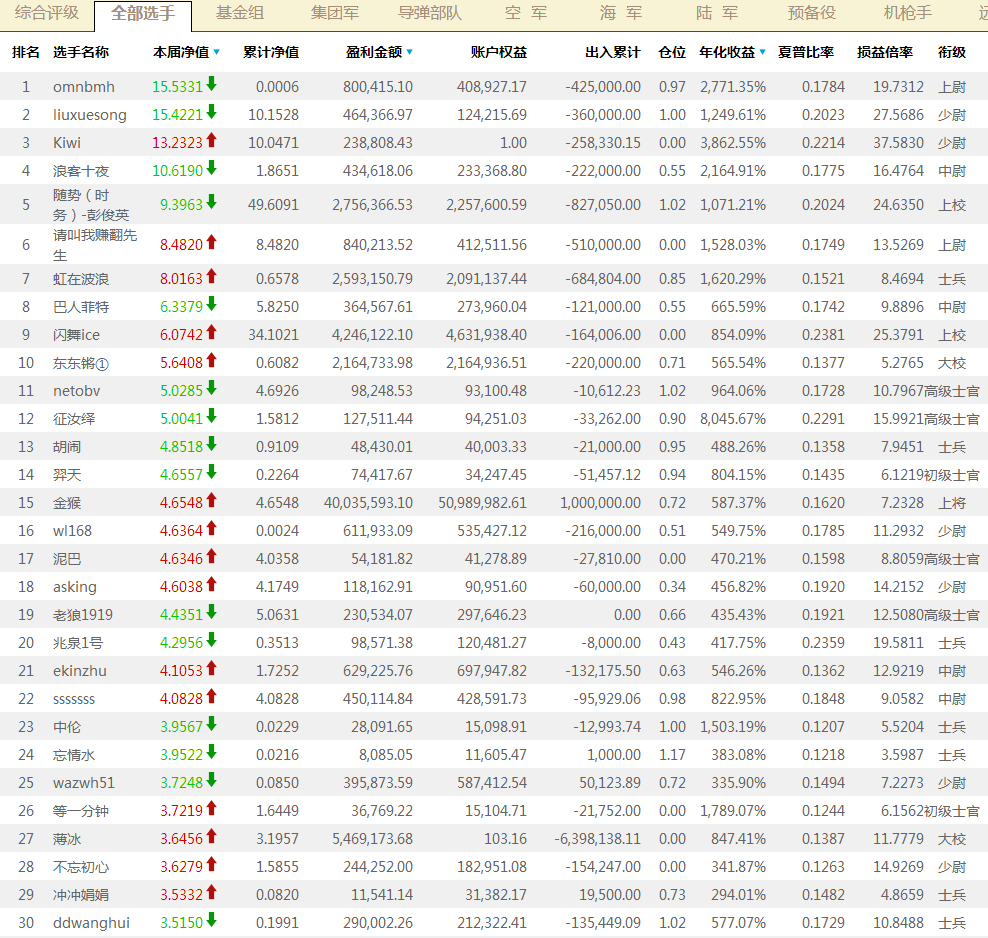Click the 累计净值 column header
Screen dimensions: 988x938
[x=271, y=52]
